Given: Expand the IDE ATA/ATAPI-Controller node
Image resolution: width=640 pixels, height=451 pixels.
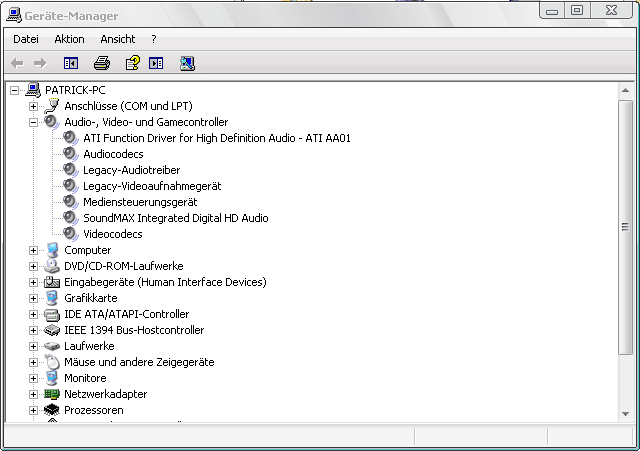Looking at the screenshot, I should pos(33,314).
